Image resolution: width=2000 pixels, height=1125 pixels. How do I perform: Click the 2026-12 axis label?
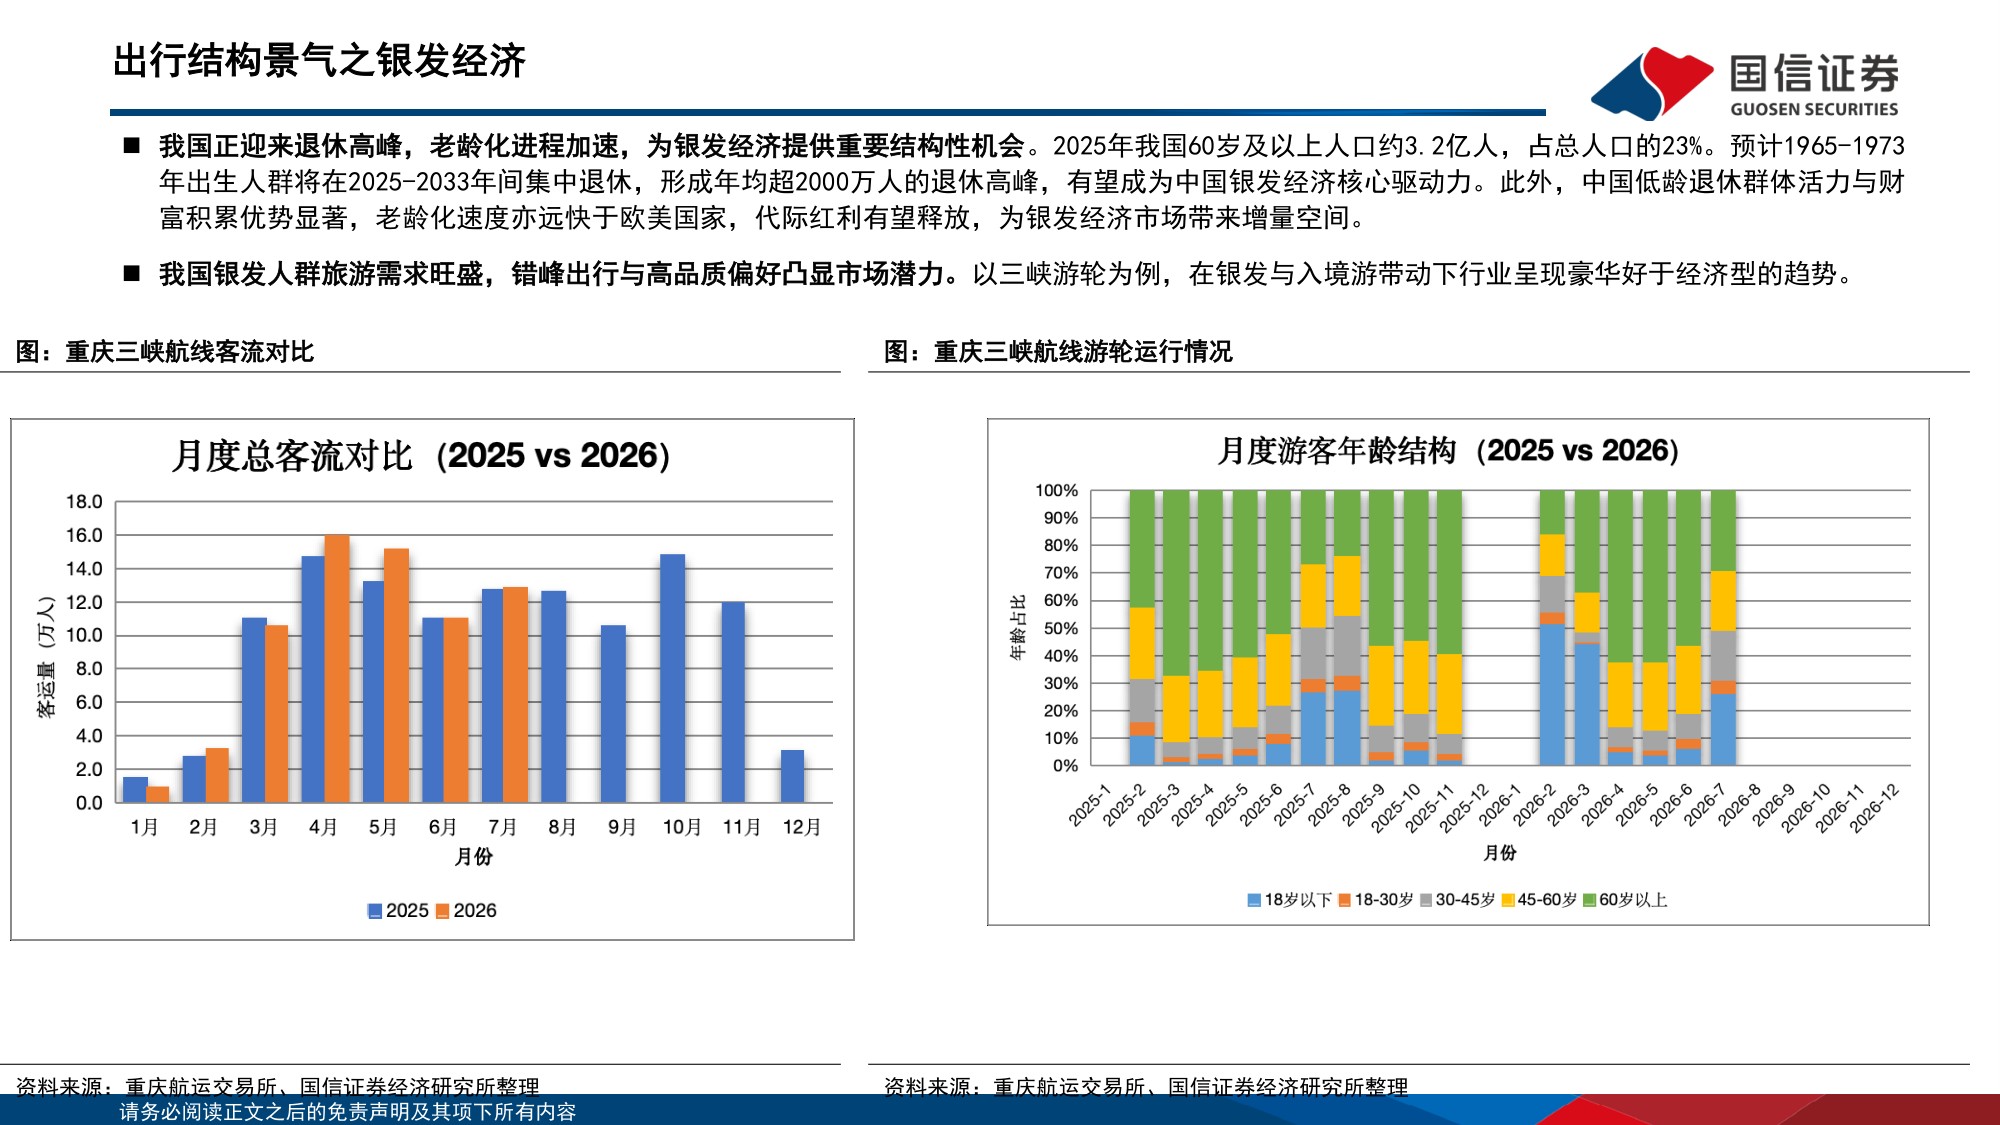(1875, 808)
